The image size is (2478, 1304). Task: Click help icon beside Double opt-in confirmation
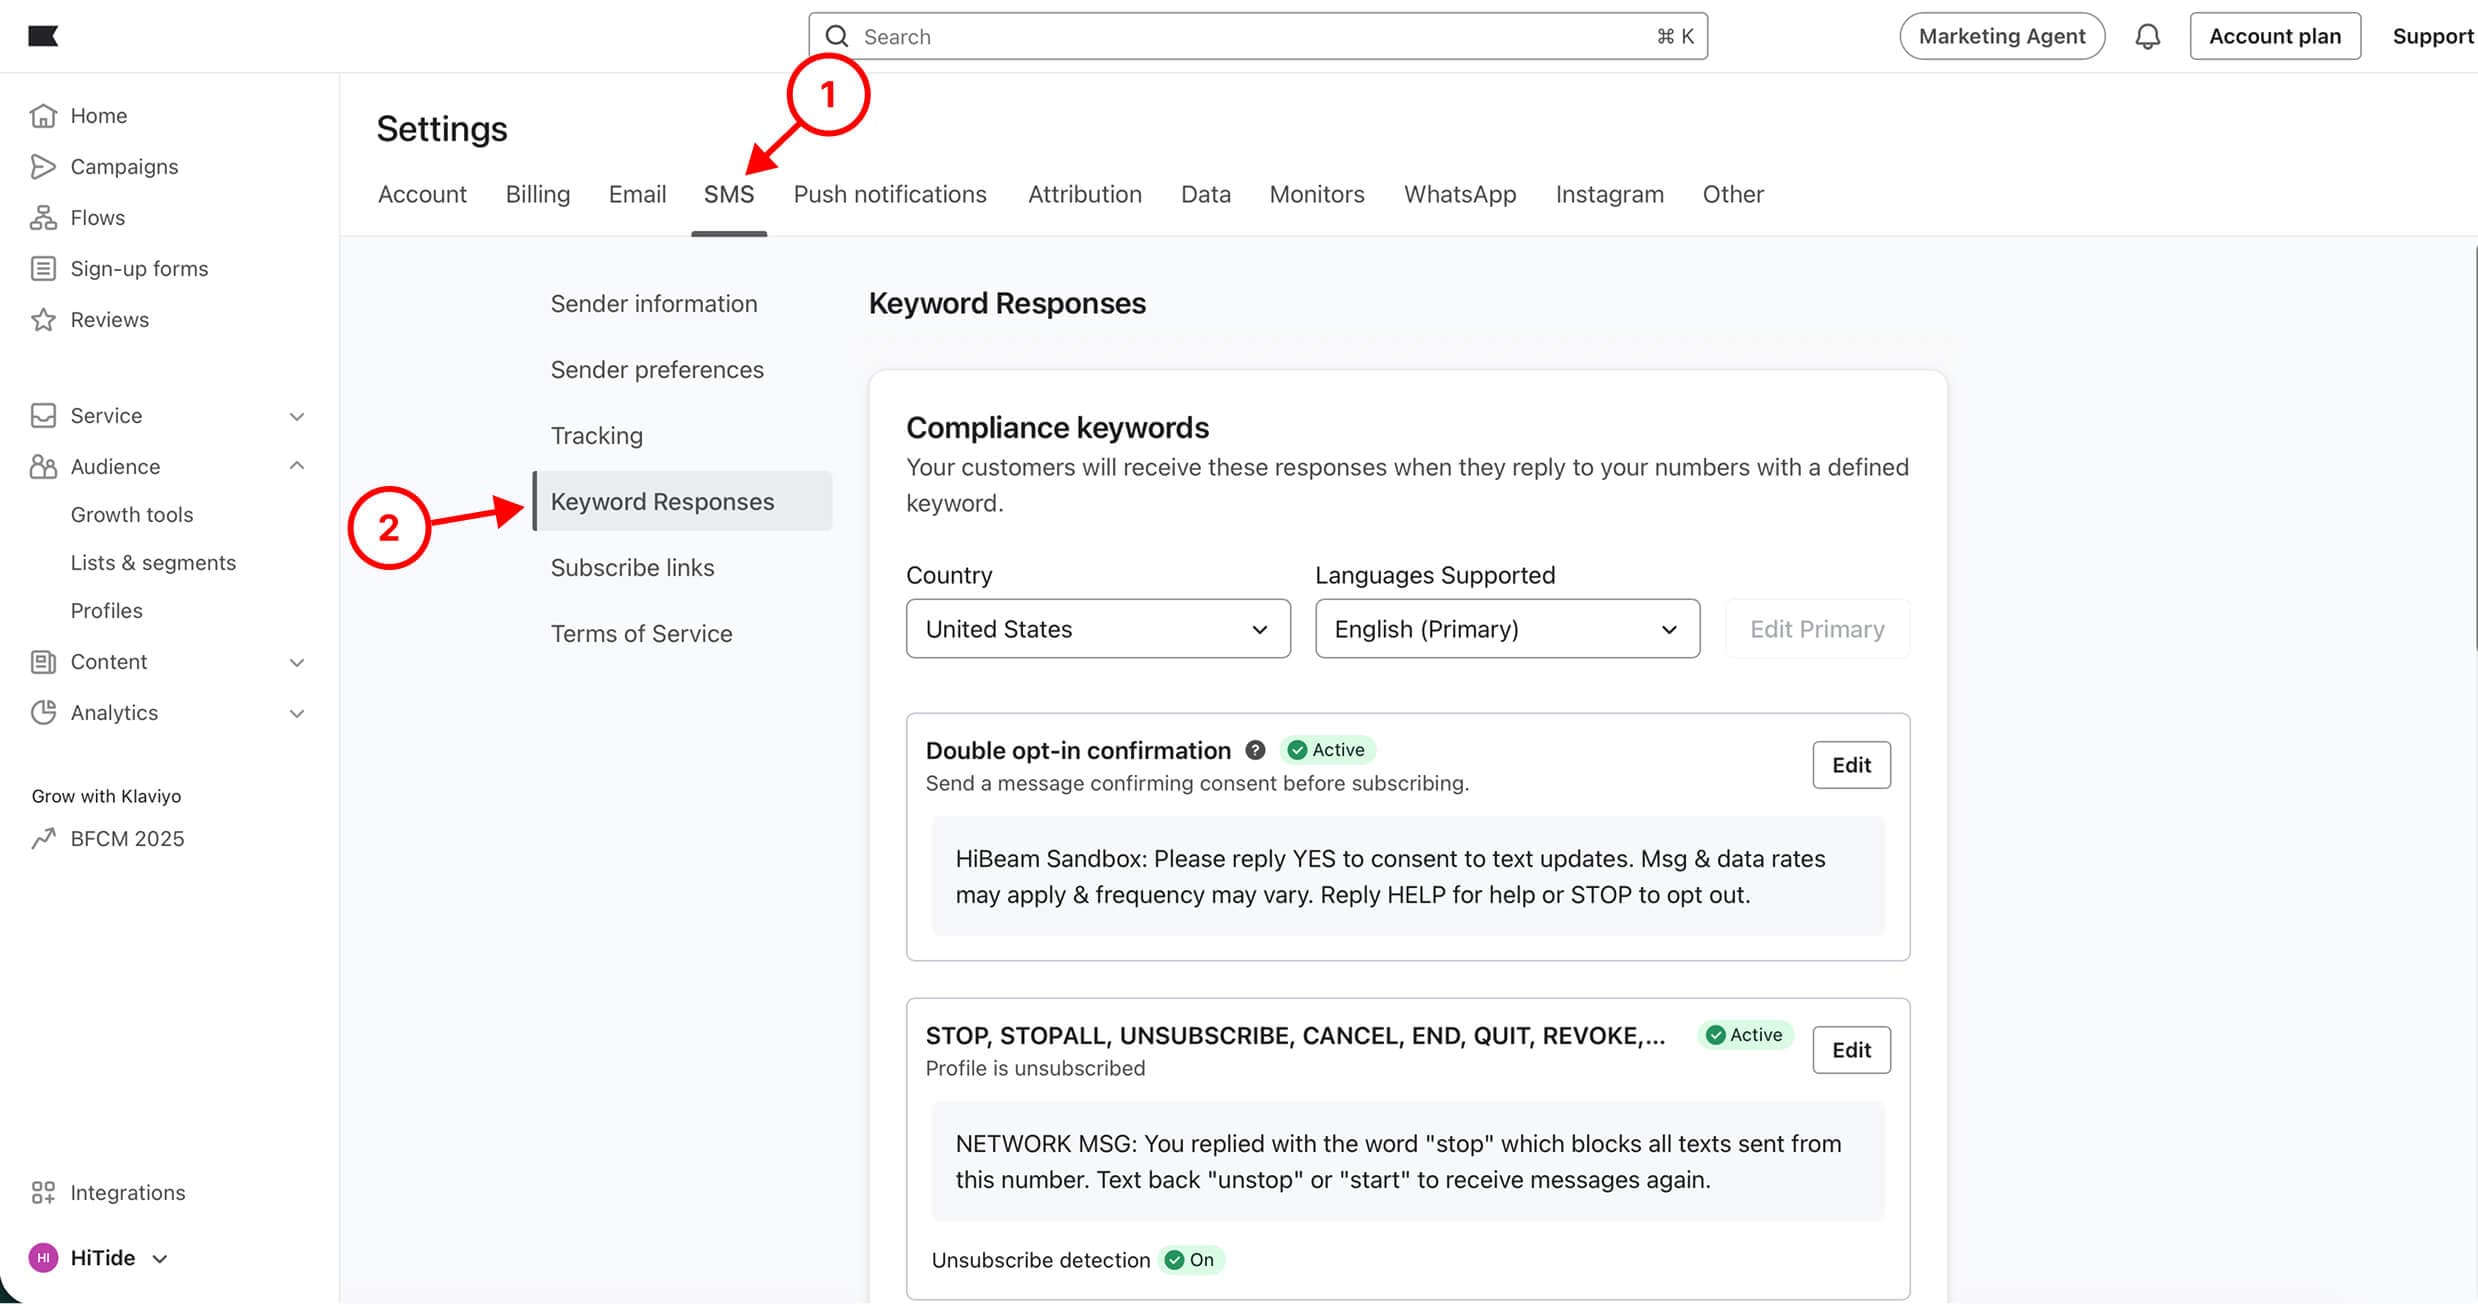pyautogui.click(x=1255, y=750)
